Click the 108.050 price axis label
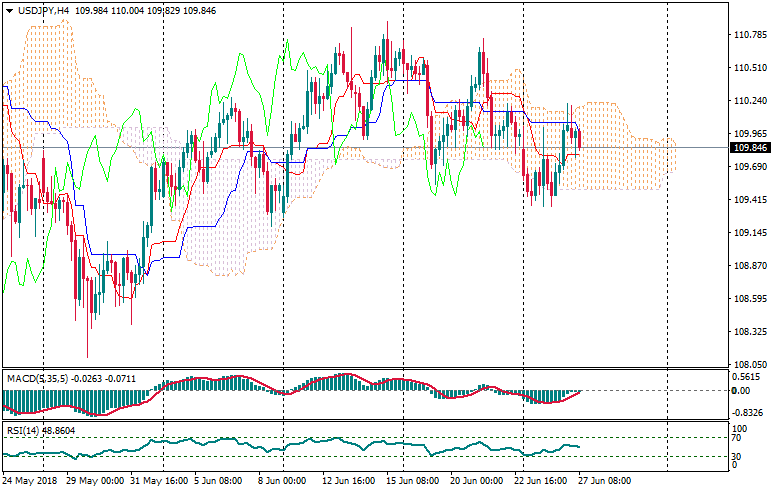Viewport: 771px width, 492px height. coord(749,365)
